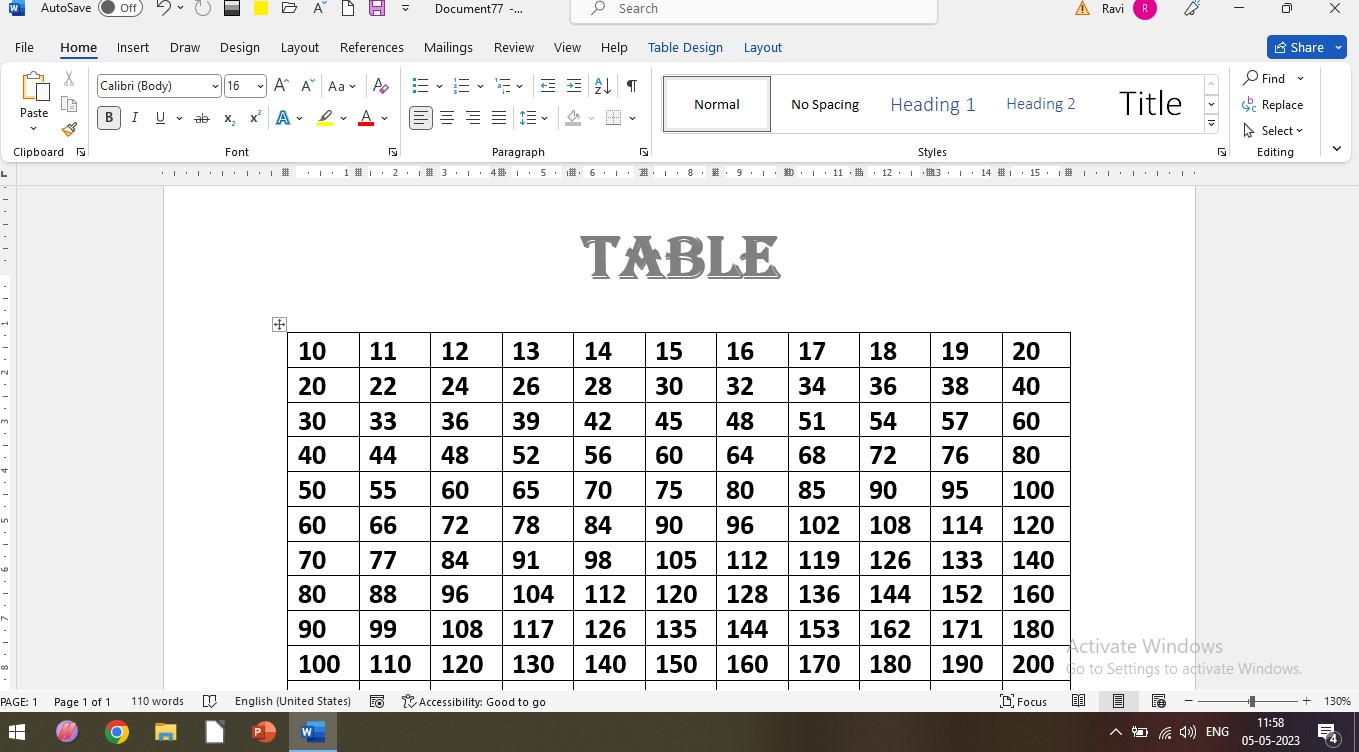Open Web Layout view in status bar

pos(1158,702)
